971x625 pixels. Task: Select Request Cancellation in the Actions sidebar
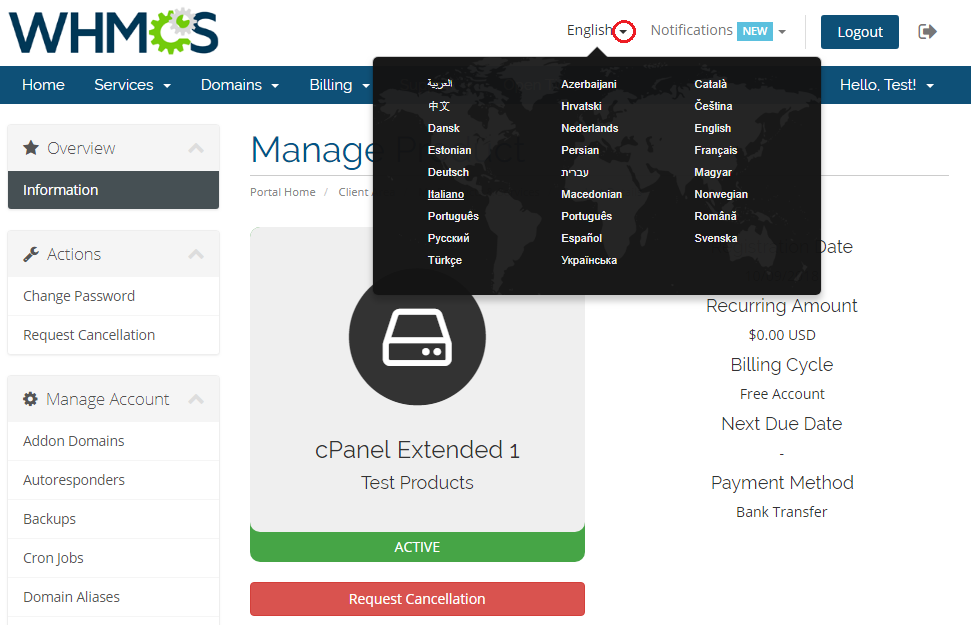click(113, 335)
